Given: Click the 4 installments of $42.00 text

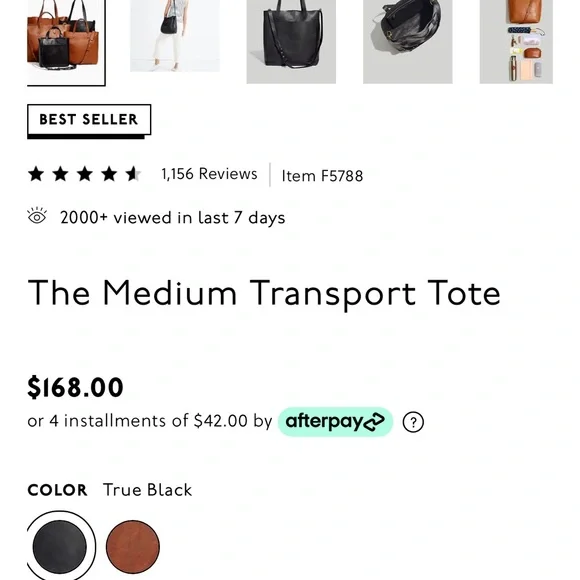Looking at the screenshot, I should tap(149, 421).
